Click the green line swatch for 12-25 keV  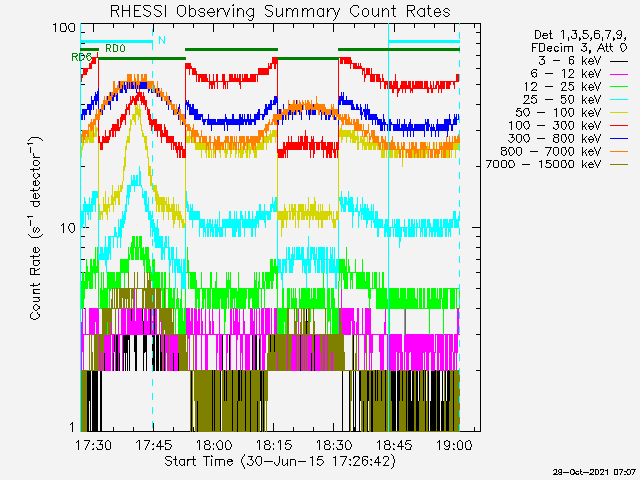[619, 87]
